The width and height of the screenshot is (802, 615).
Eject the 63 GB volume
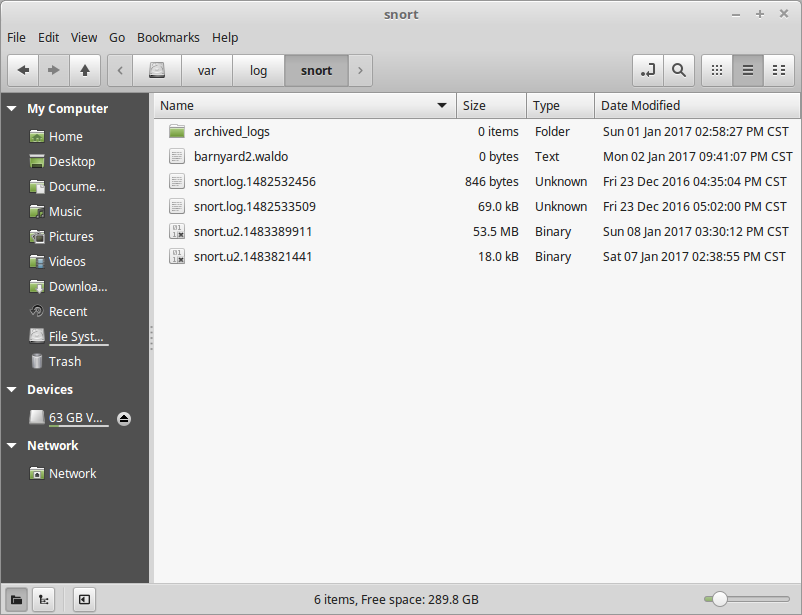(124, 418)
